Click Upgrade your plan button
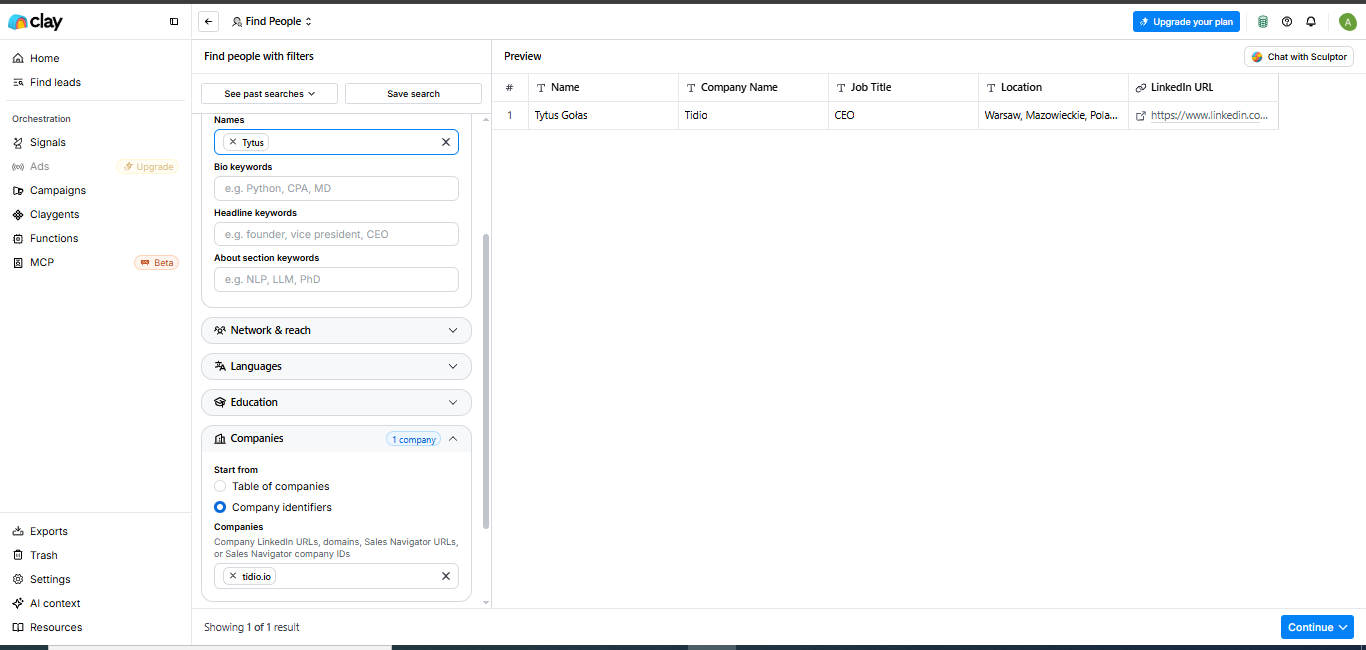The image size is (1366, 650). click(1186, 21)
